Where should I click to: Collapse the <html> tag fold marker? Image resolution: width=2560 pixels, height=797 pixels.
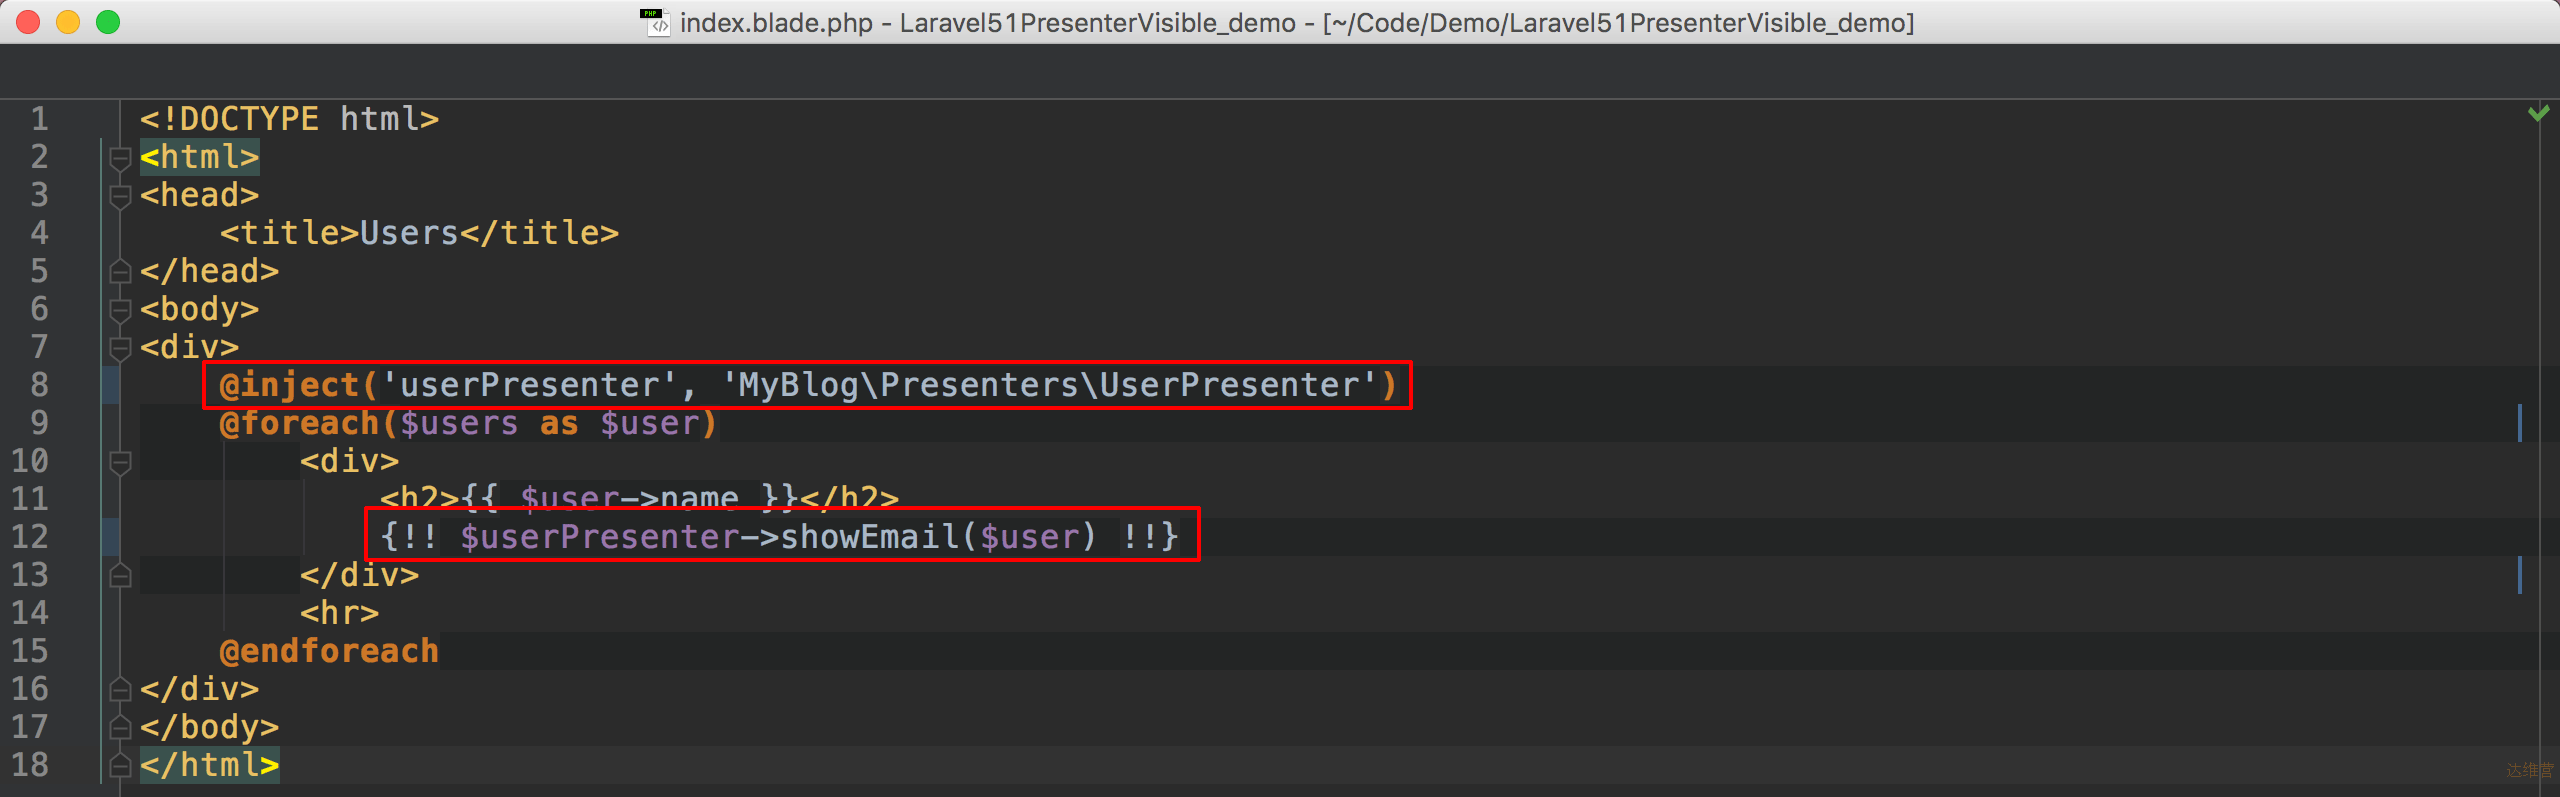tap(120, 158)
